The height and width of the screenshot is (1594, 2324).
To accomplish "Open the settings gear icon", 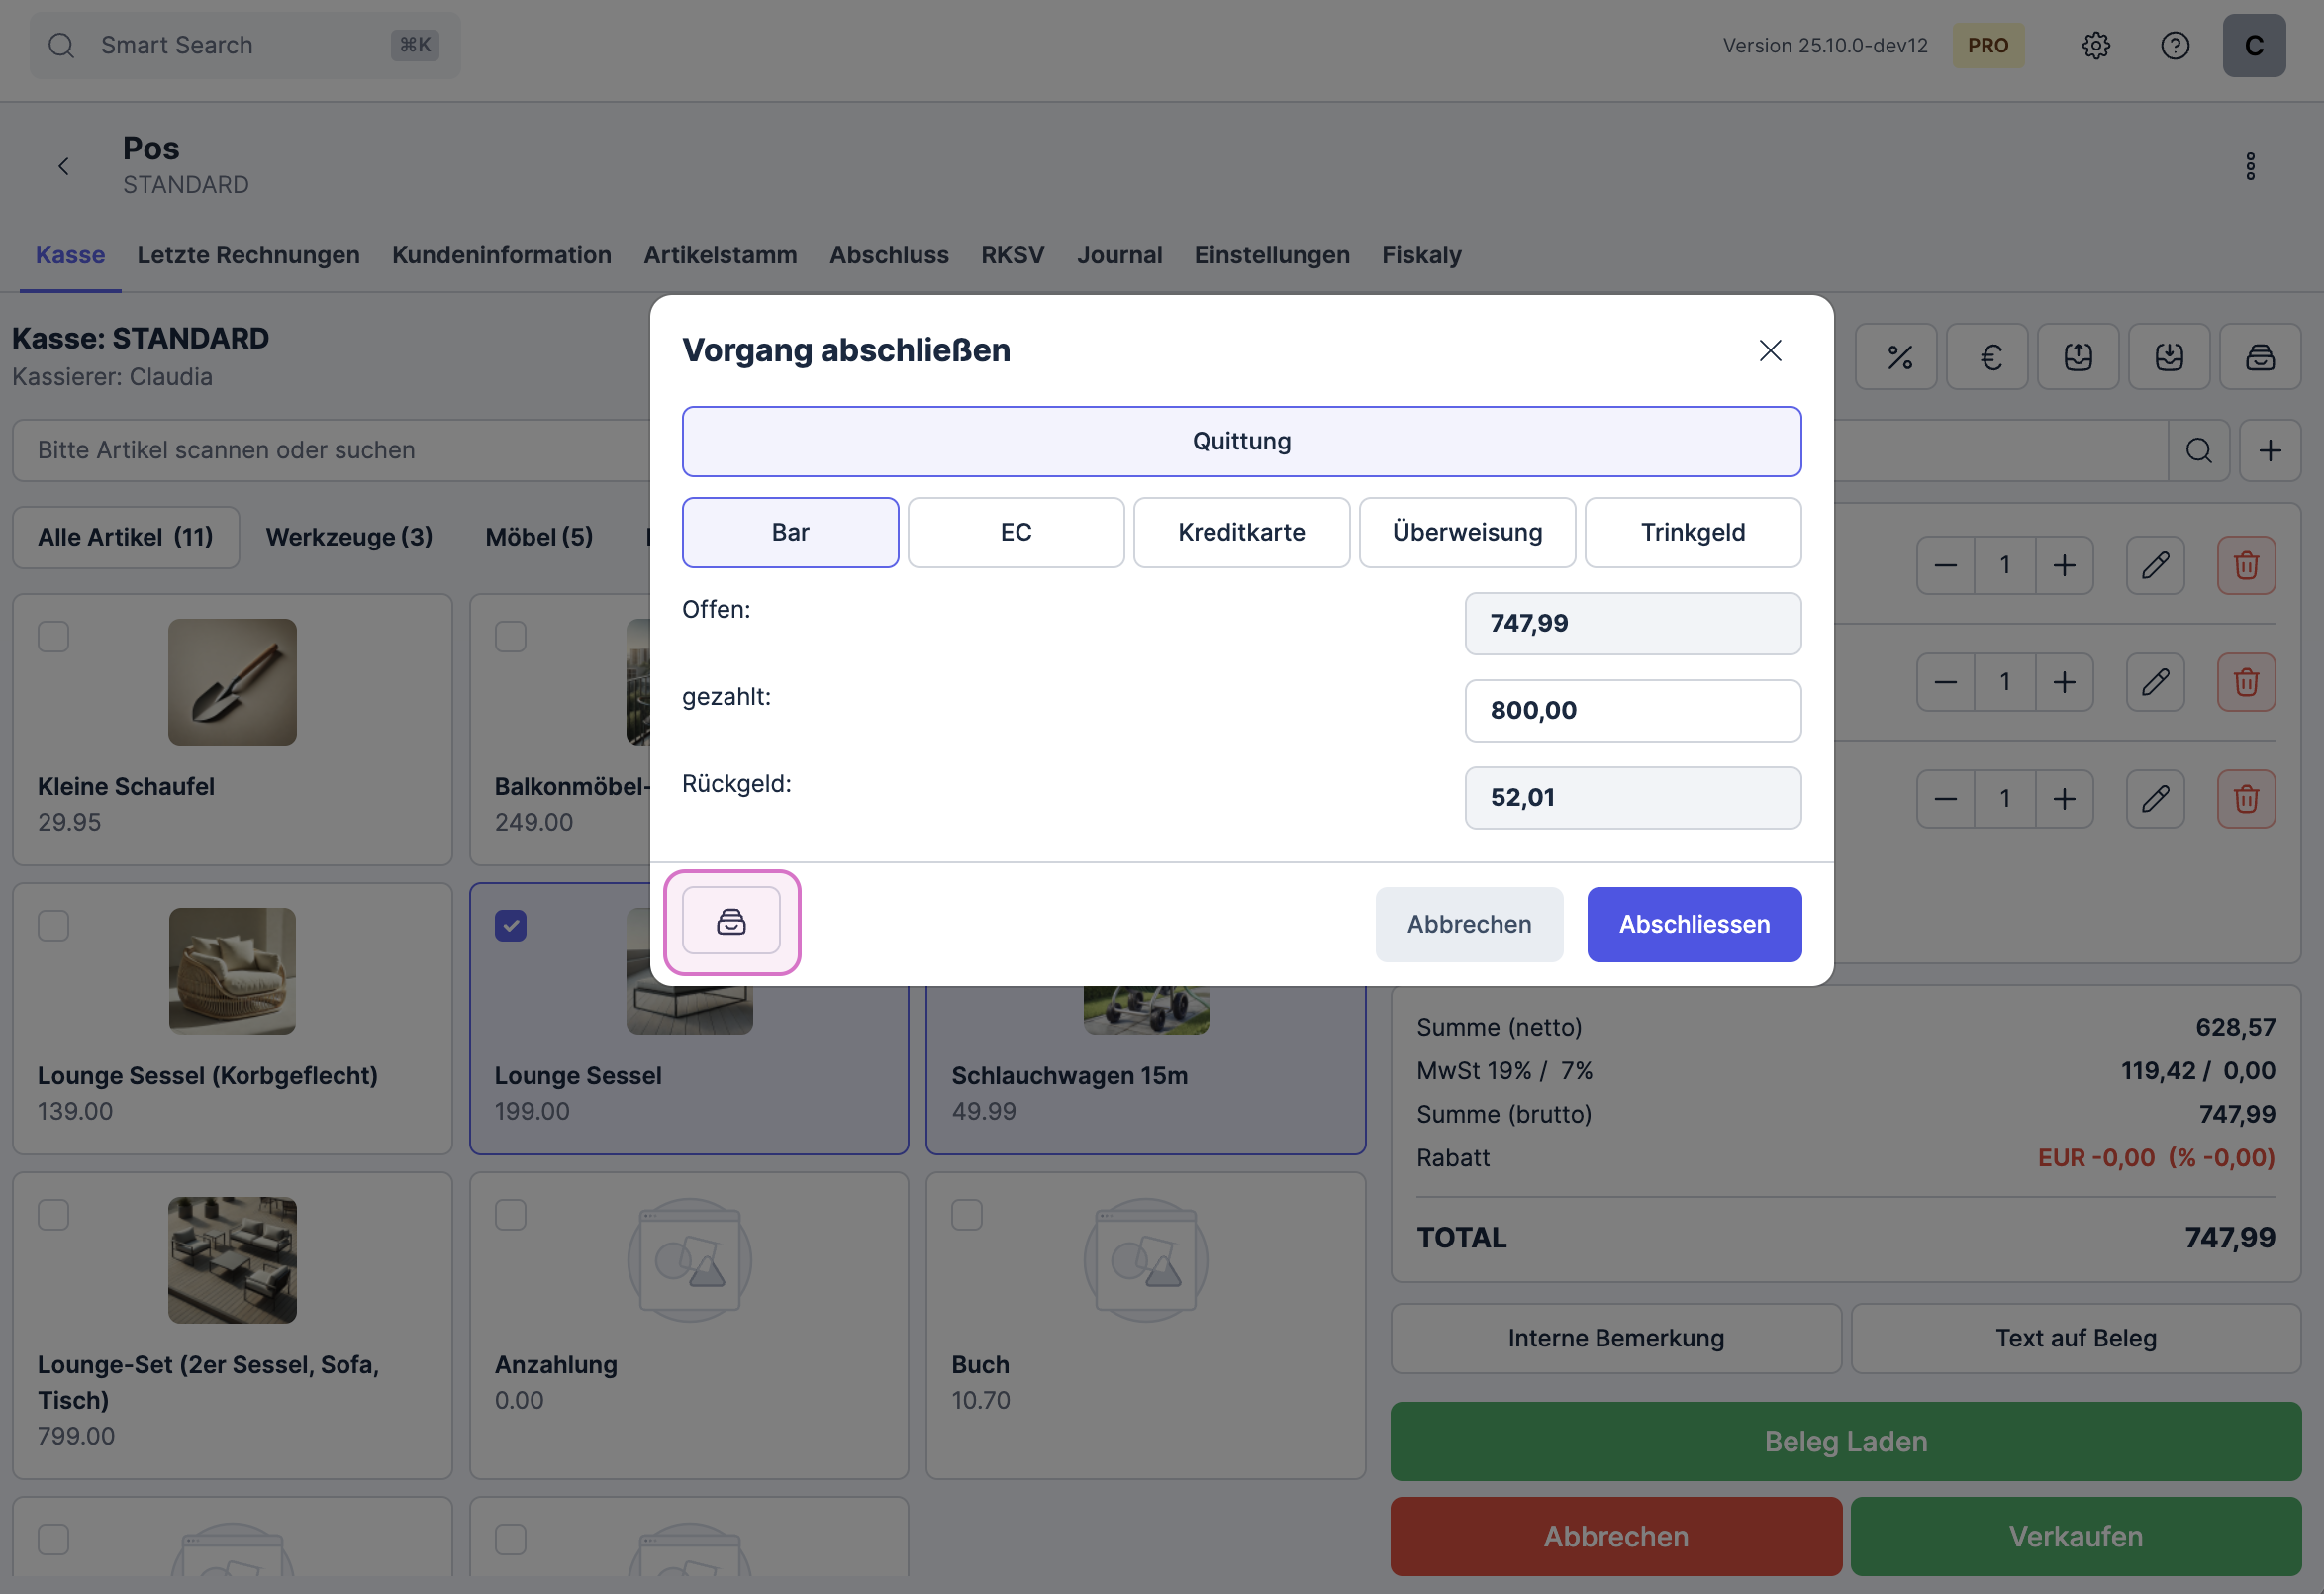I will click(2096, 46).
